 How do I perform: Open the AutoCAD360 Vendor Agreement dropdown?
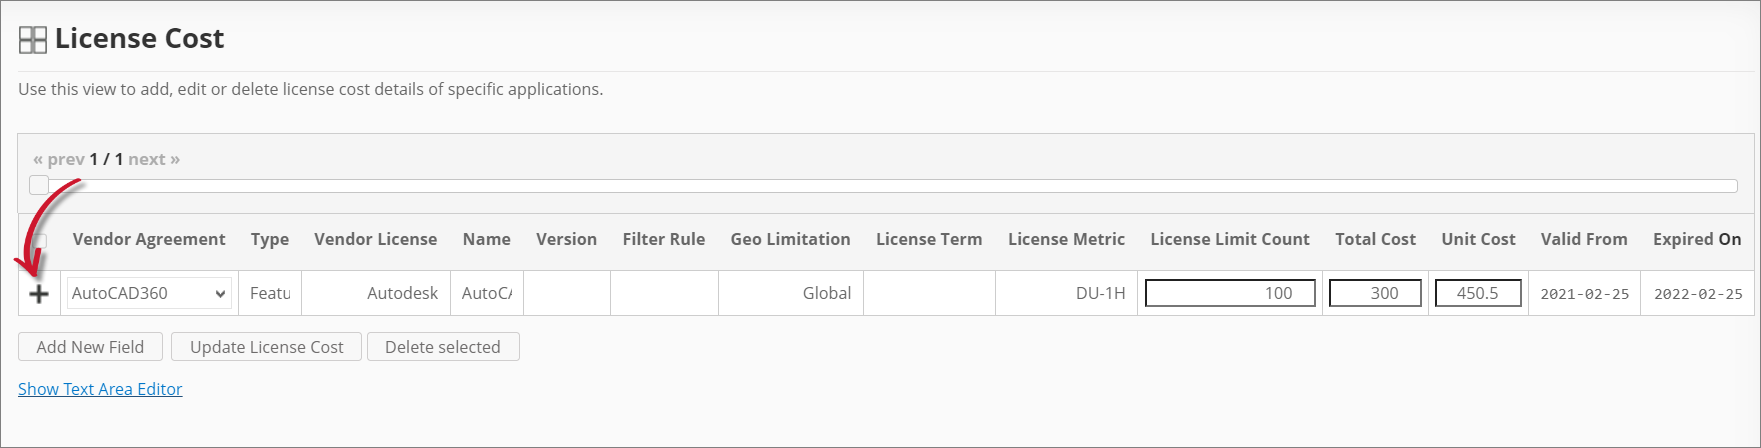[149, 294]
